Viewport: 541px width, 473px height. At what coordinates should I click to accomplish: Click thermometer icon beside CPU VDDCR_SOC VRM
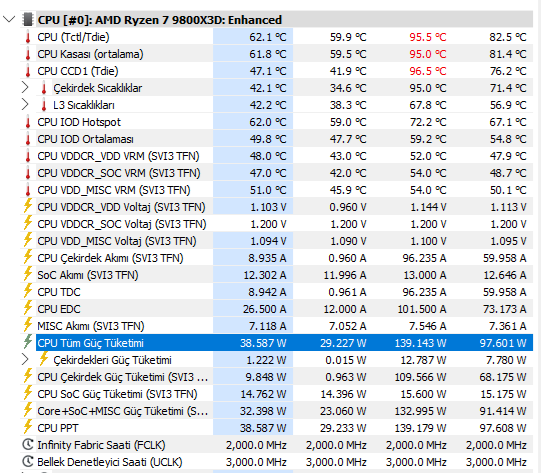click(x=28, y=173)
